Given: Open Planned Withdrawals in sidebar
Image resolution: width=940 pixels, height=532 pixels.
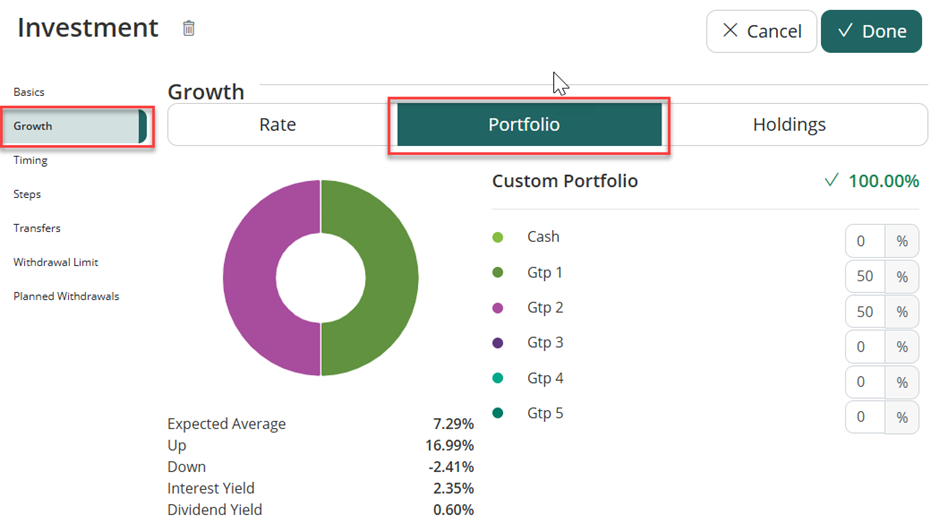Looking at the screenshot, I should pyautogui.click(x=66, y=296).
